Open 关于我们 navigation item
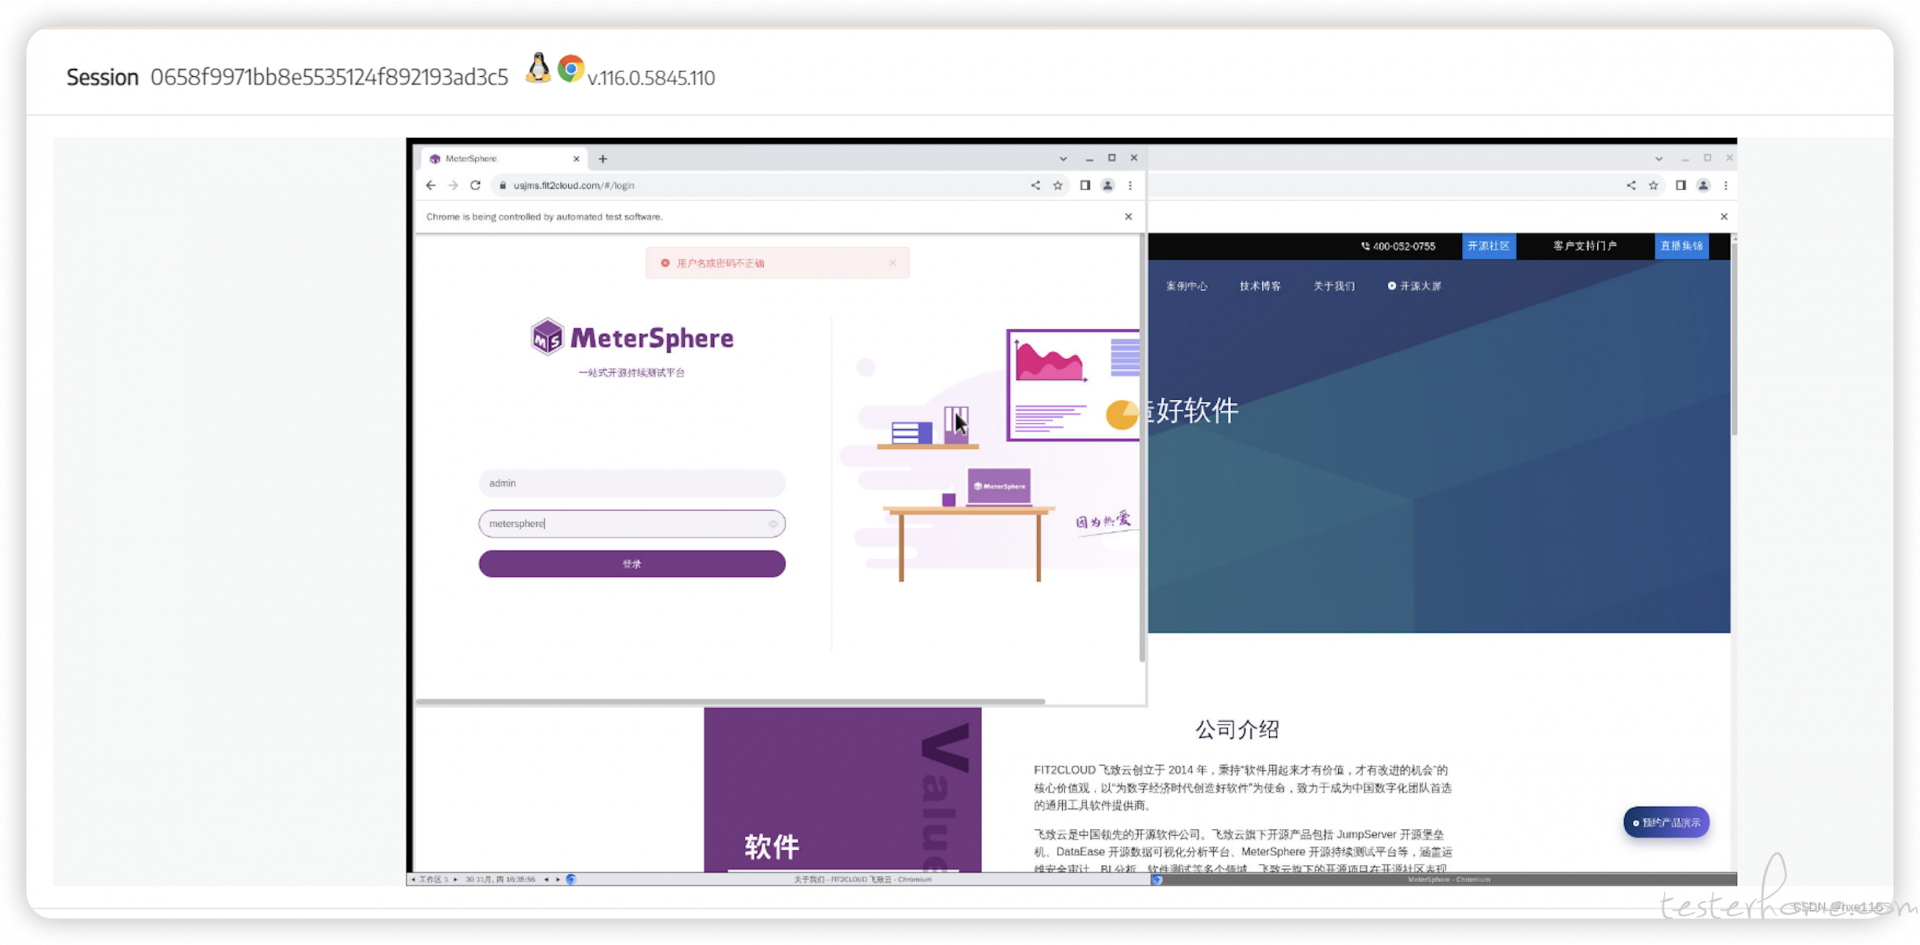The height and width of the screenshot is (945, 1920). tap(1334, 286)
